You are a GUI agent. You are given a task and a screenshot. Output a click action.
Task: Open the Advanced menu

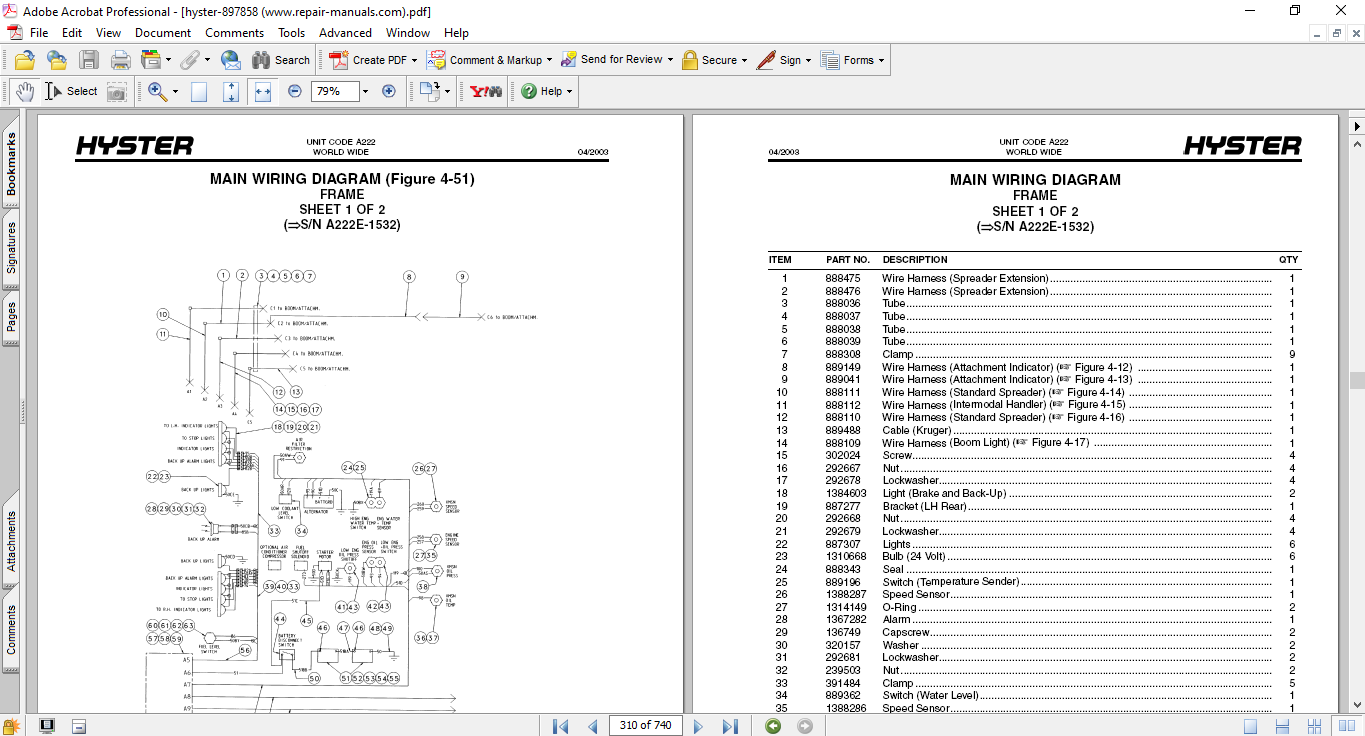tap(345, 33)
